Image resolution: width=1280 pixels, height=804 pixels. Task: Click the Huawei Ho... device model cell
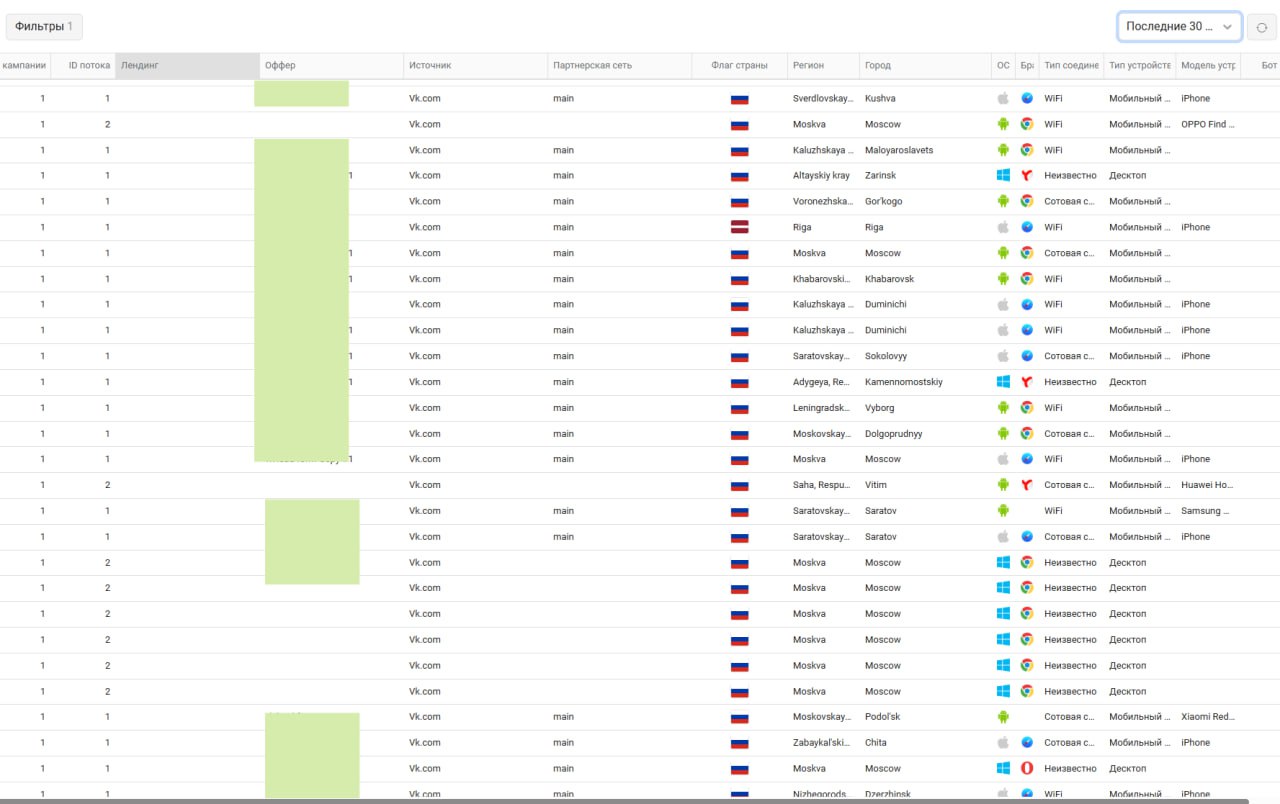(x=1207, y=485)
